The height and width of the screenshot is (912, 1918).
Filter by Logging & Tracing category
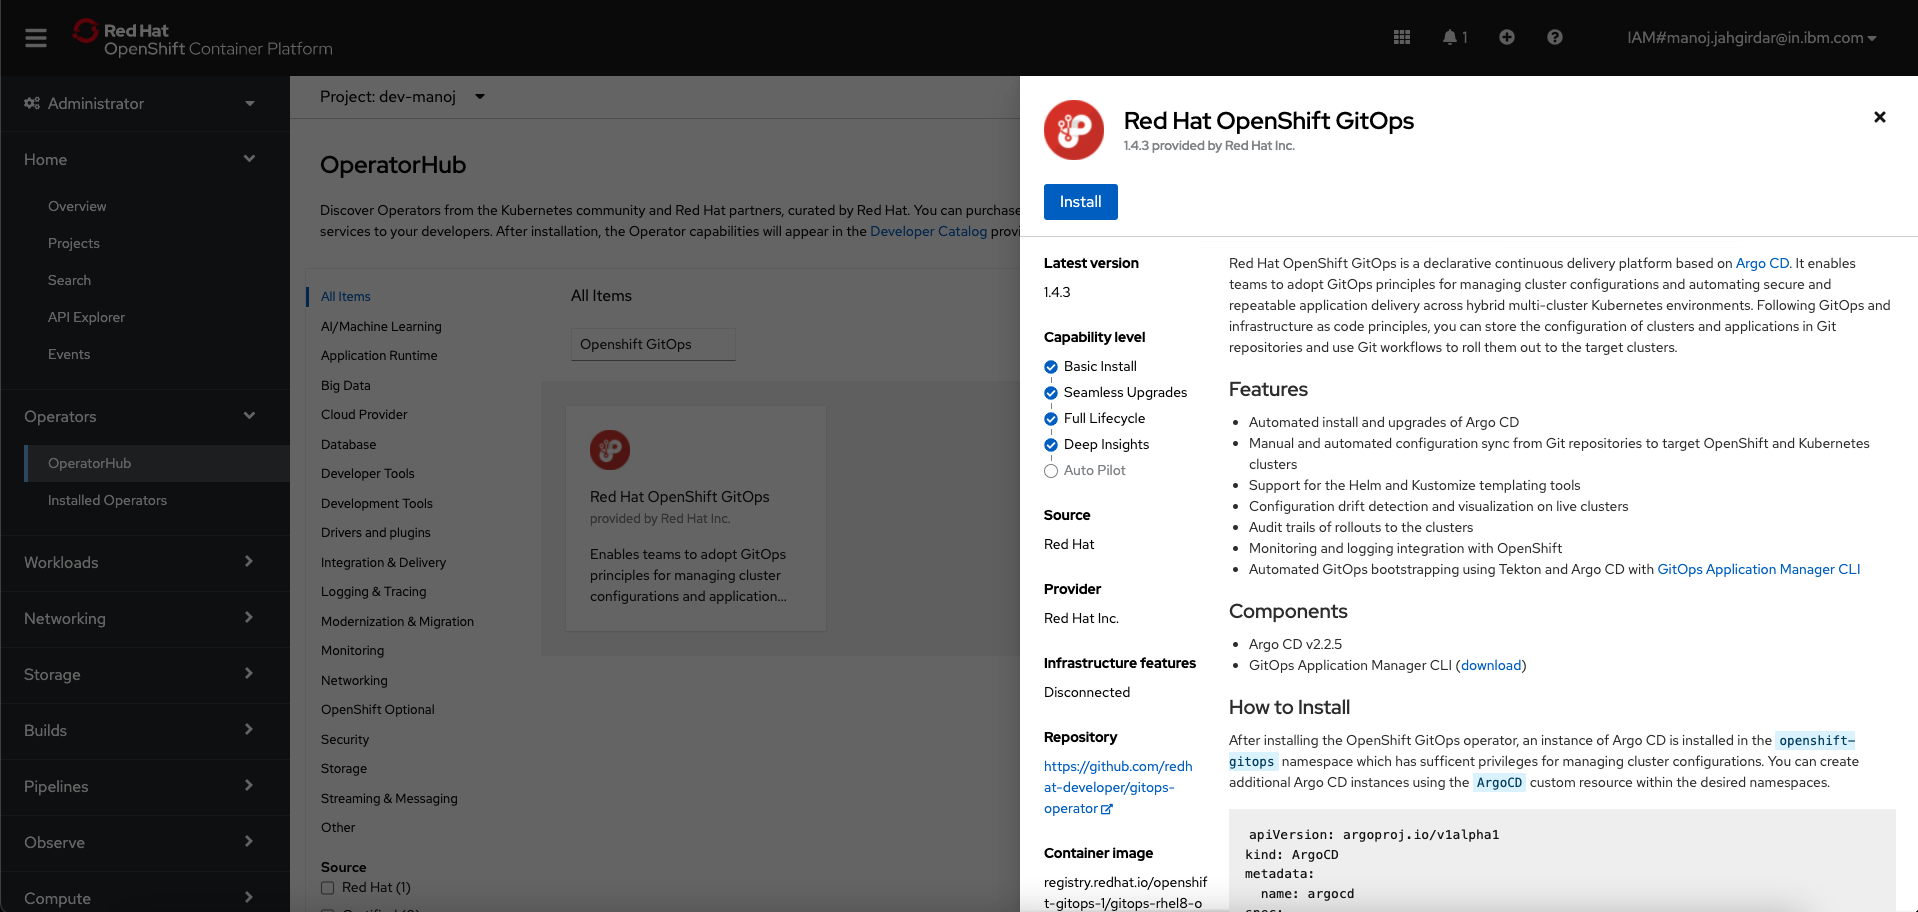[x=373, y=592]
